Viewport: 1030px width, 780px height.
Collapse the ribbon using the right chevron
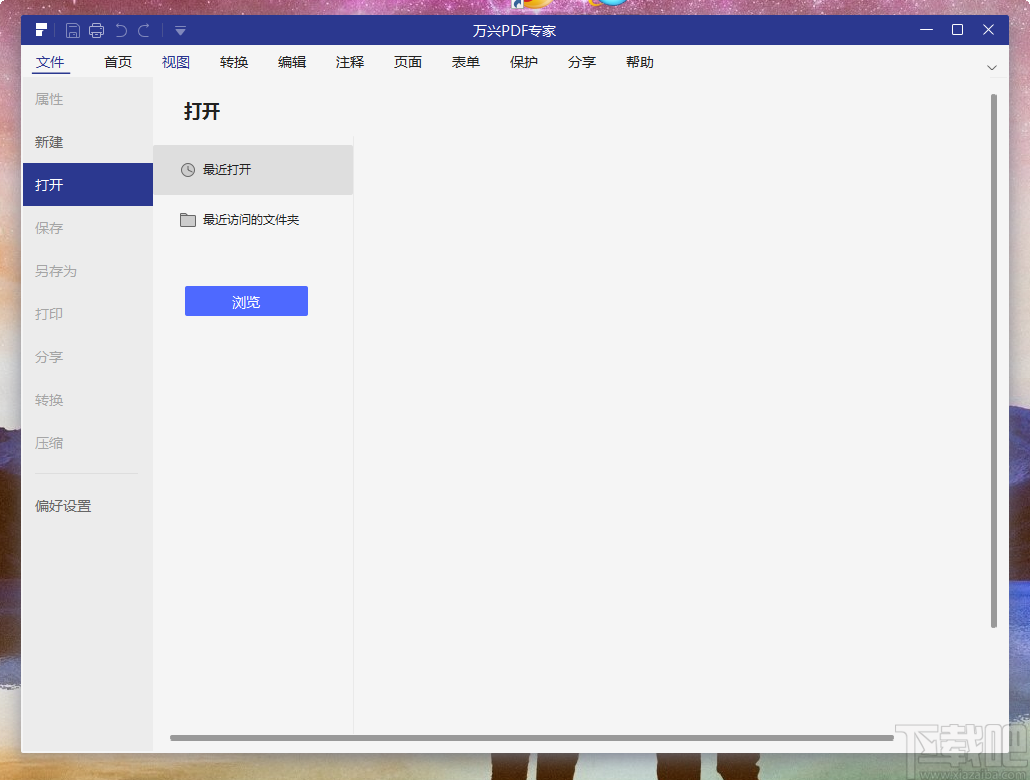991,65
